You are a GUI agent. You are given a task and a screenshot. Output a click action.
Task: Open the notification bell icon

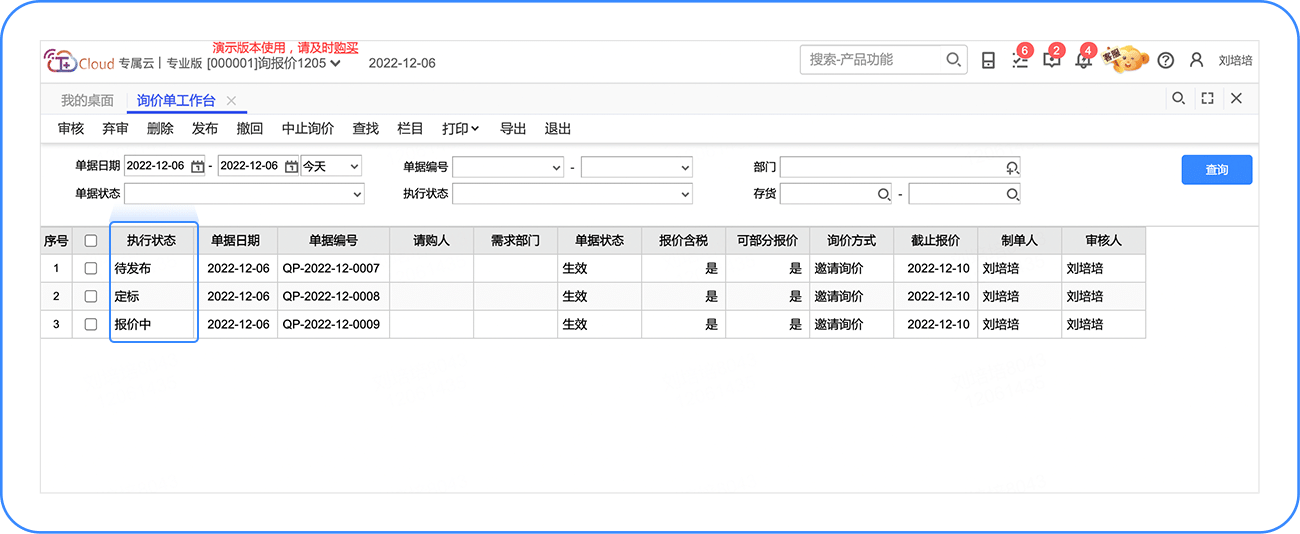[1083, 60]
